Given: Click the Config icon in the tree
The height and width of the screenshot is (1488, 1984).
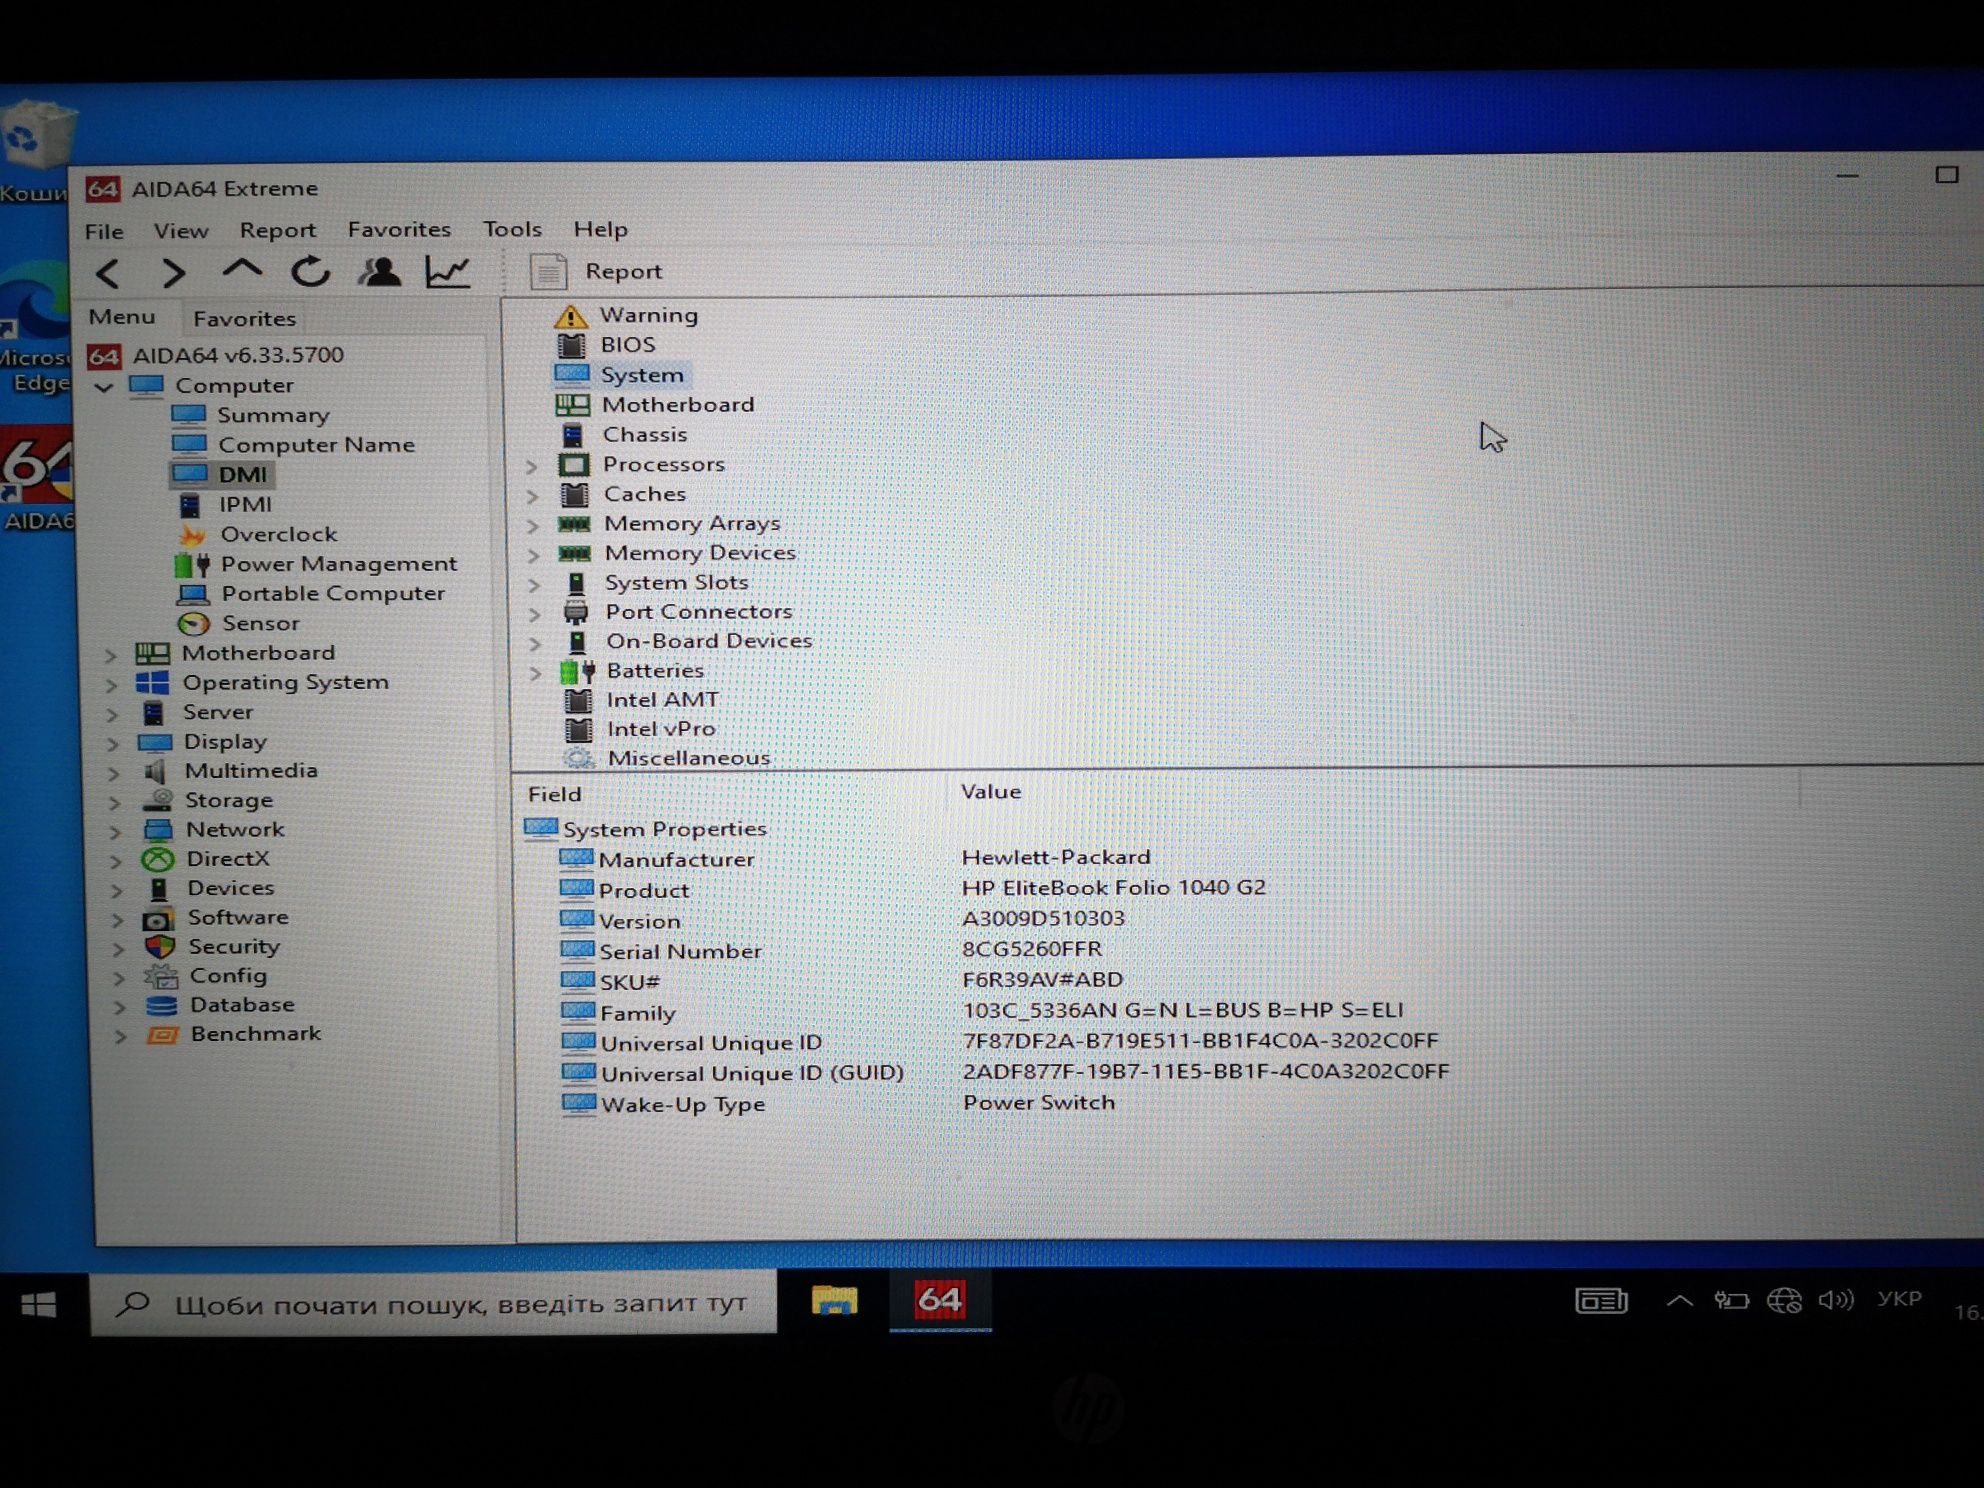Looking at the screenshot, I should 160,976.
